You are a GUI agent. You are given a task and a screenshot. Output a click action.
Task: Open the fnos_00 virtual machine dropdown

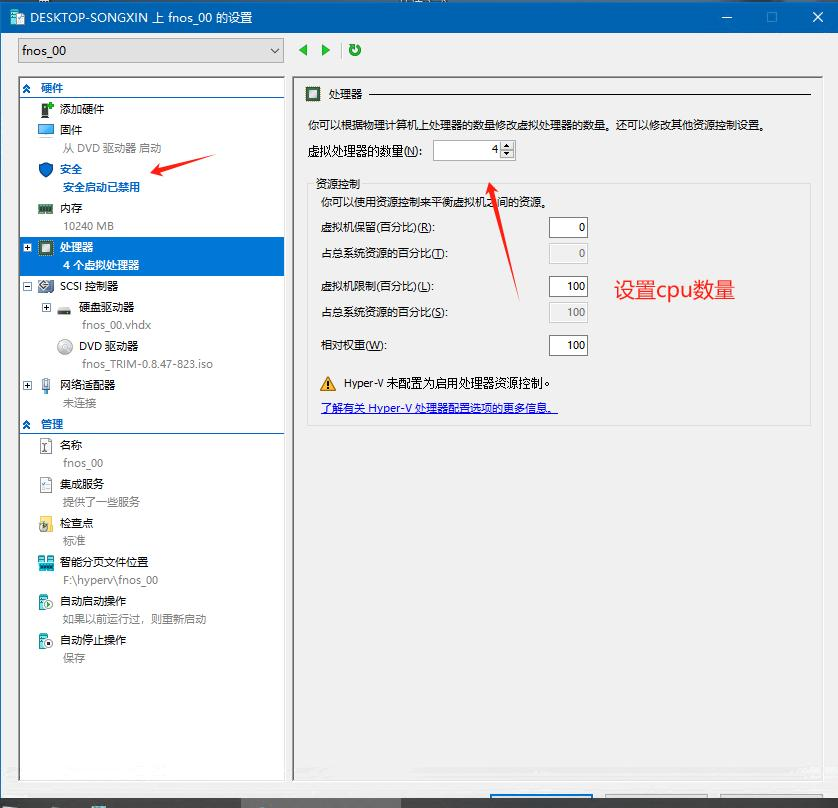point(151,51)
